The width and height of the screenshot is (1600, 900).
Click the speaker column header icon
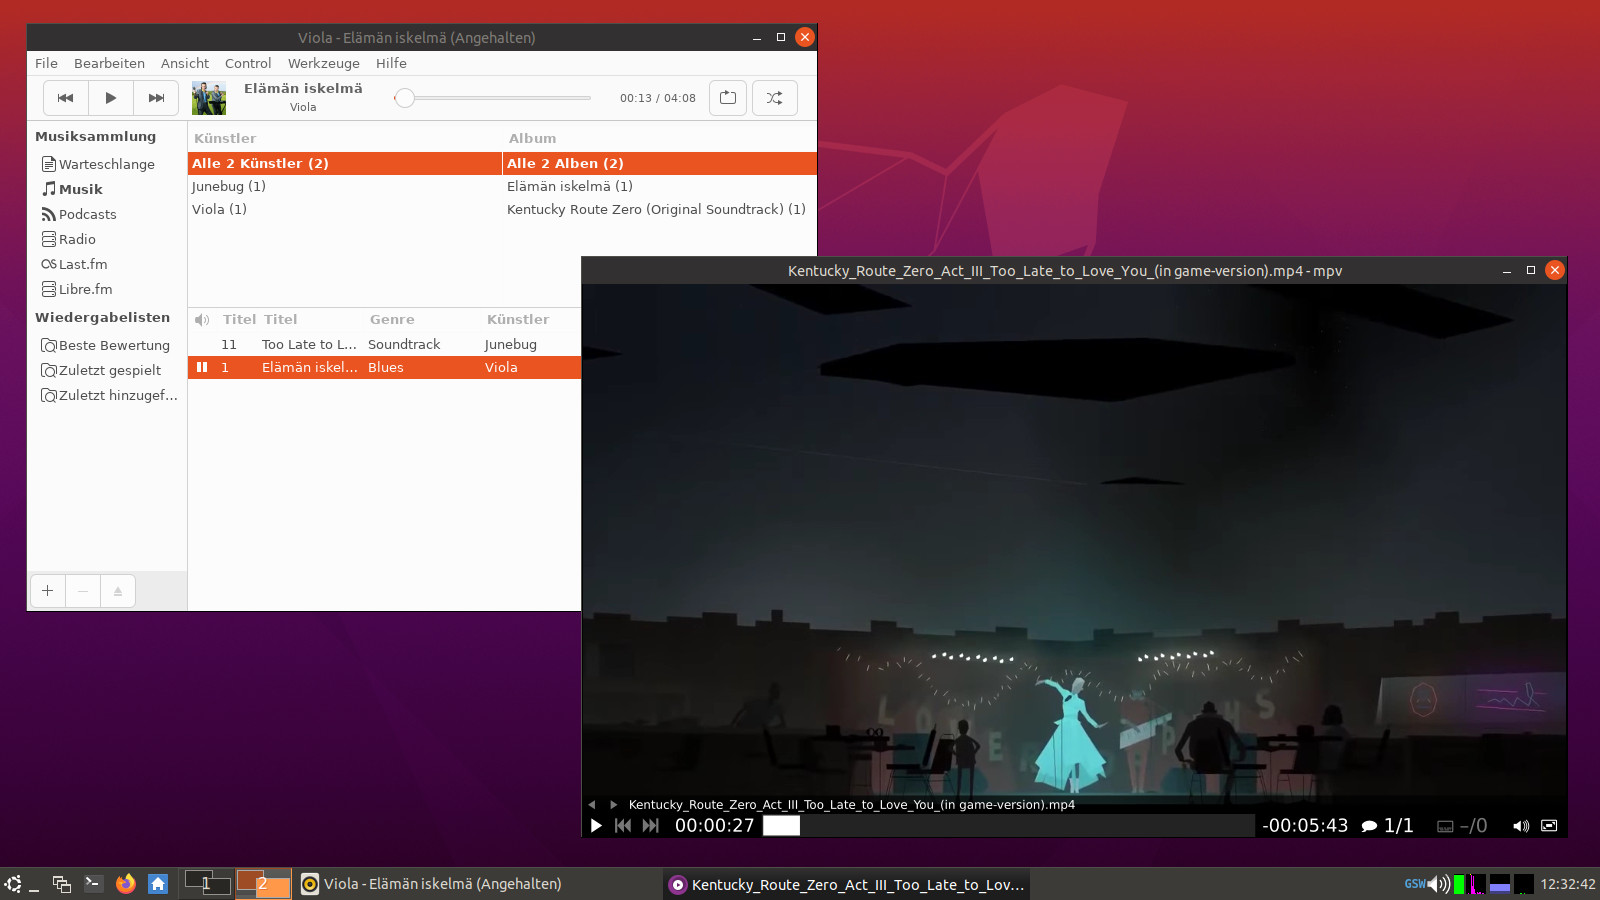[x=202, y=319]
